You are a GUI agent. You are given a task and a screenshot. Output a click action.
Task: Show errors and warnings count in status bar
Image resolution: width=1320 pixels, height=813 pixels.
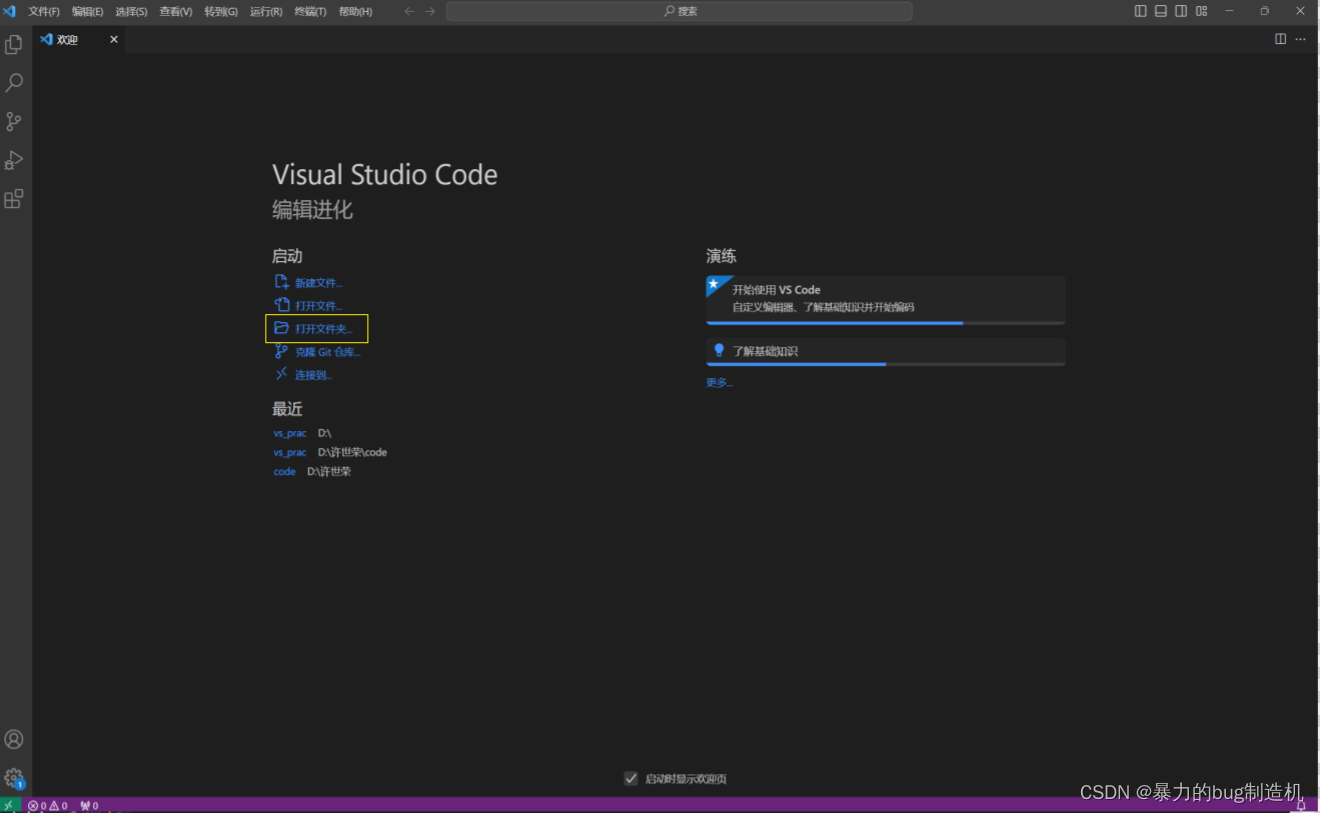click(48, 805)
